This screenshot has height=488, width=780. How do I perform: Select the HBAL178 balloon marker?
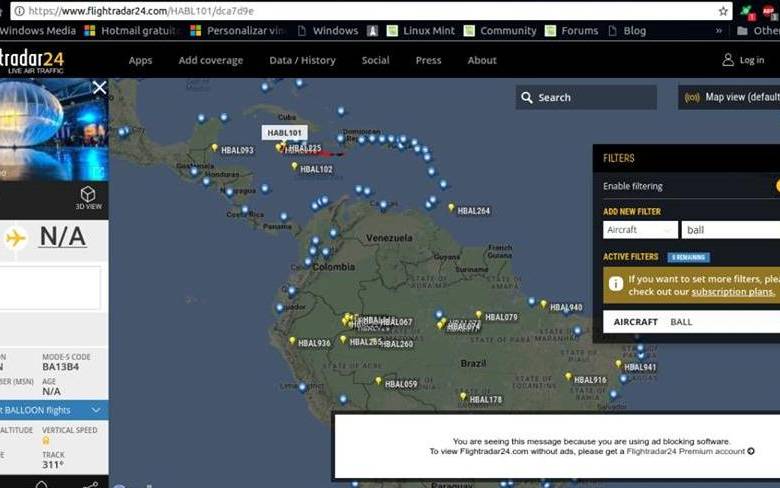(x=463, y=396)
